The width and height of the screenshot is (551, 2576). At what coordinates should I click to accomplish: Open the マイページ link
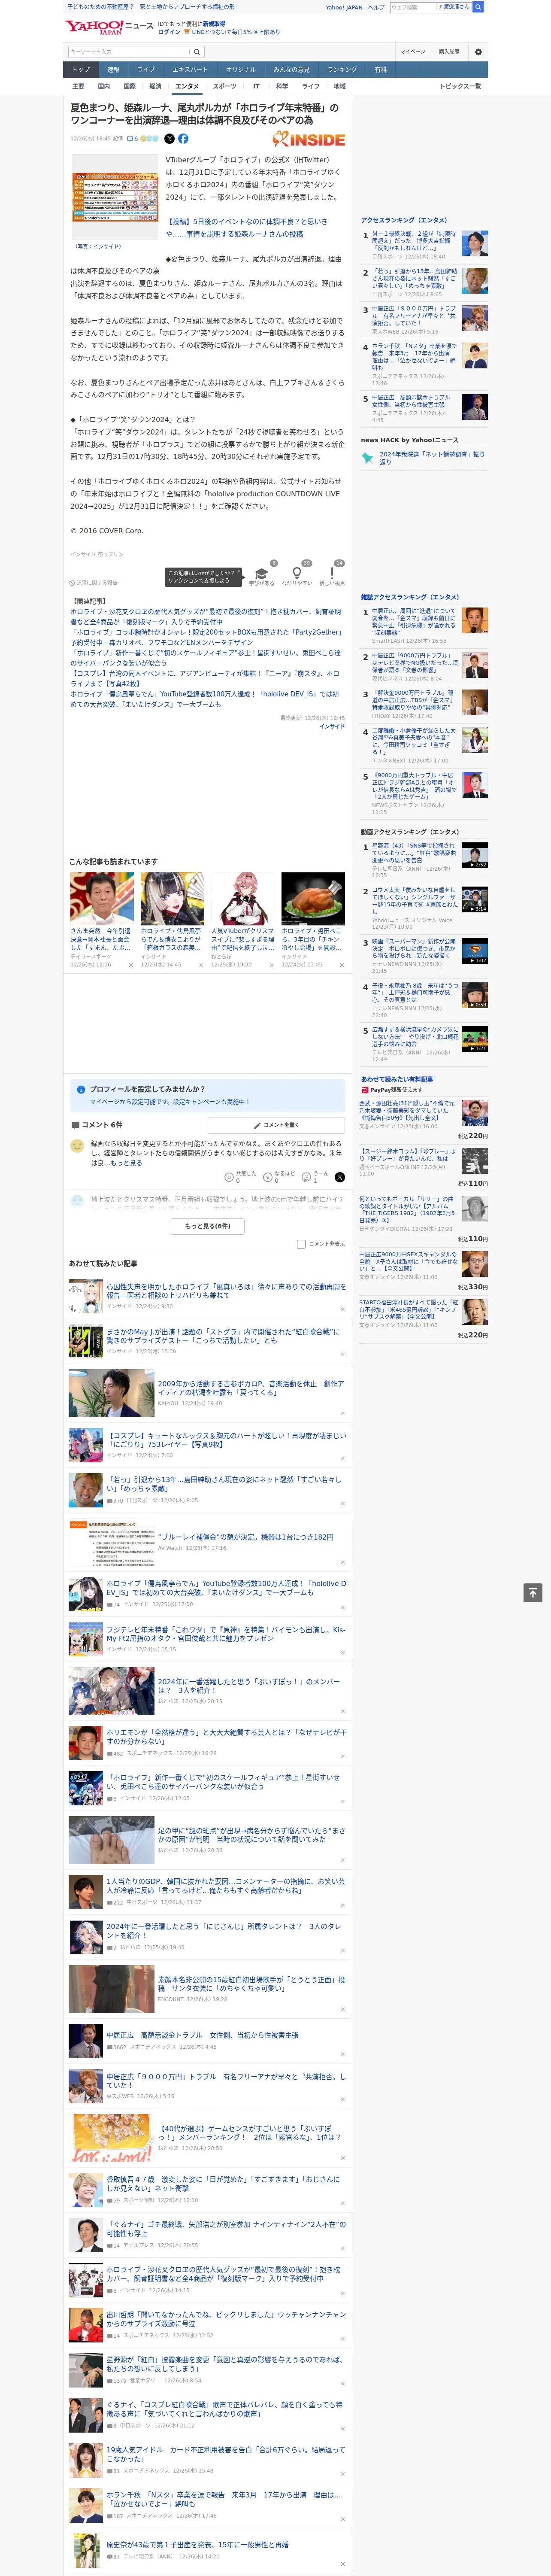click(413, 52)
